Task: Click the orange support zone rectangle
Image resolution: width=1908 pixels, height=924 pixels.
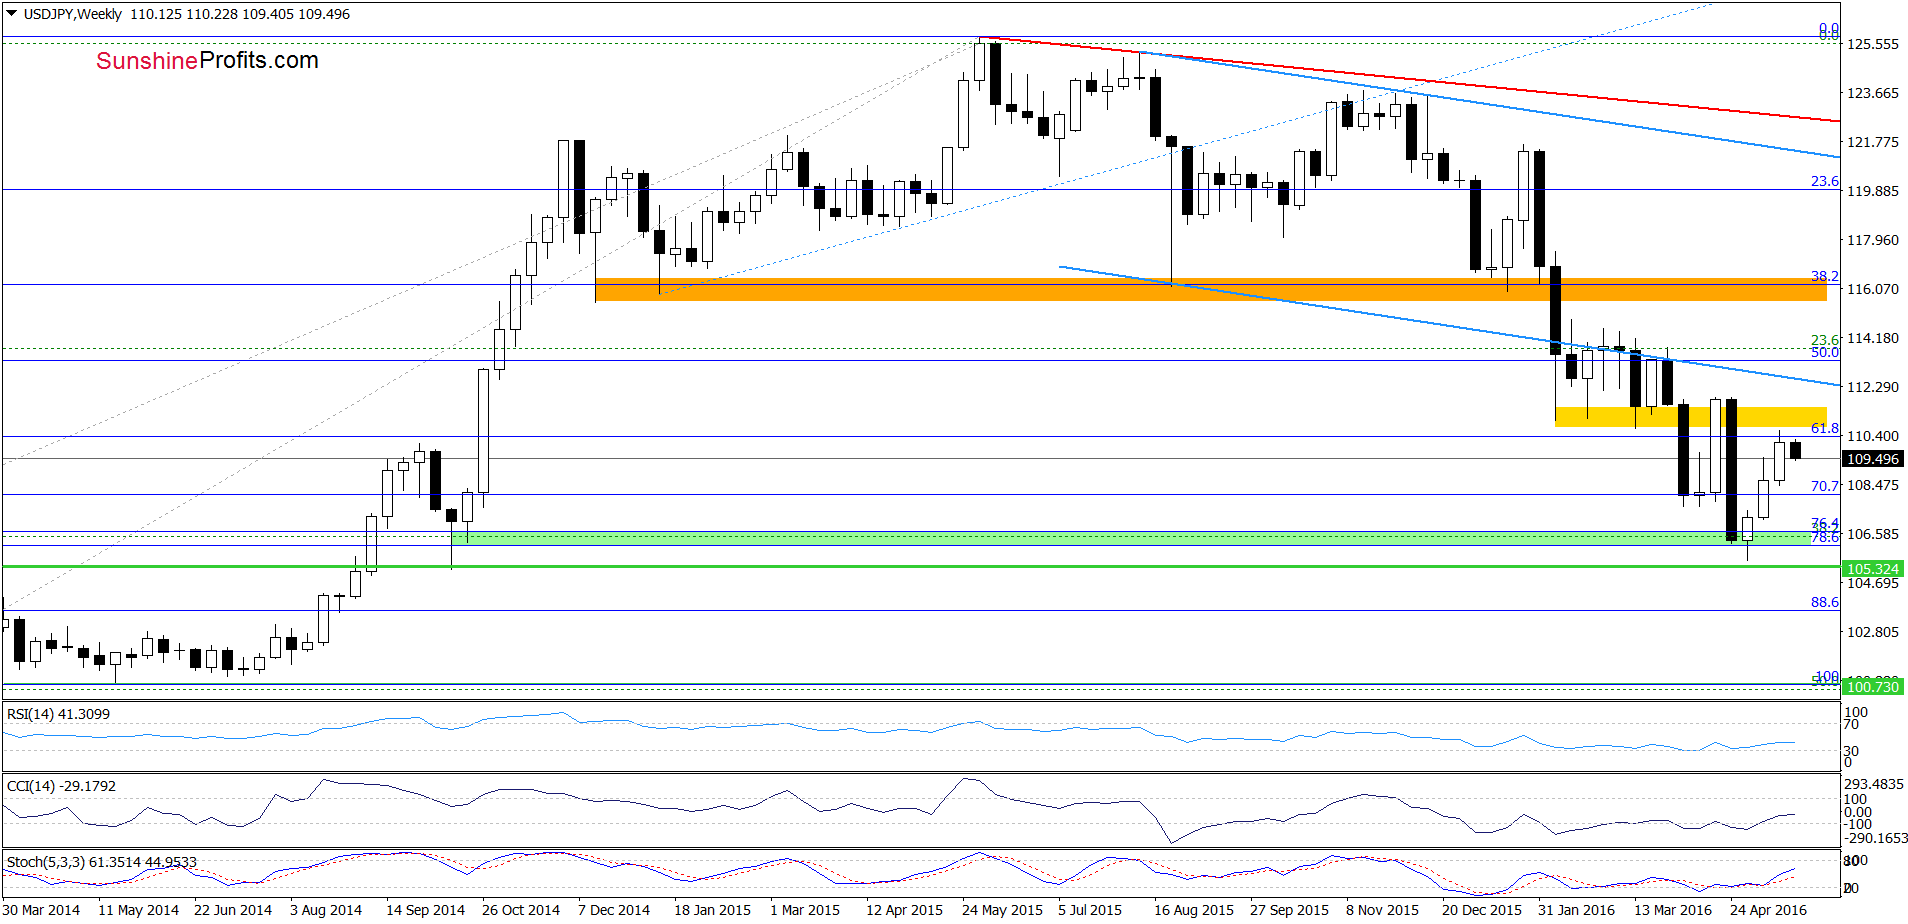Action: (x=1210, y=289)
